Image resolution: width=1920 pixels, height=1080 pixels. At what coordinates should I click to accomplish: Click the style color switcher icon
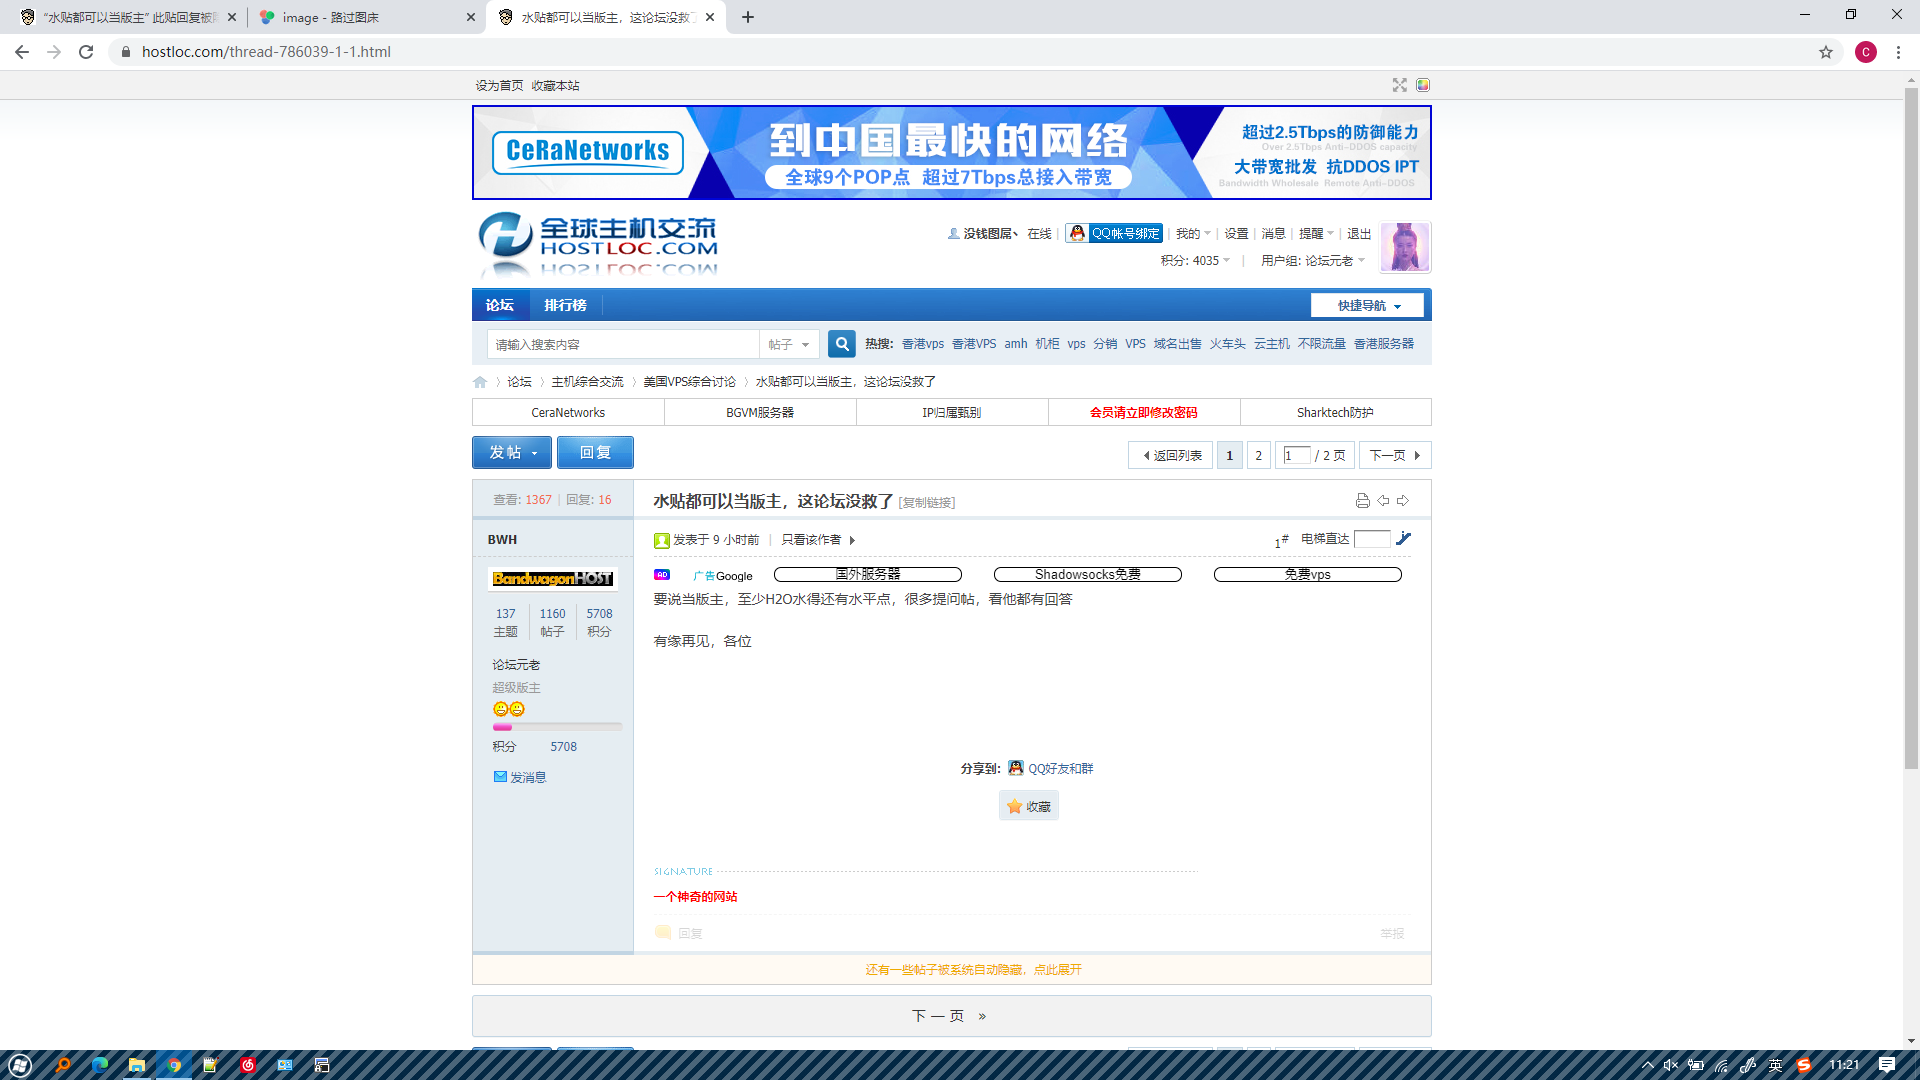pyautogui.click(x=1423, y=85)
